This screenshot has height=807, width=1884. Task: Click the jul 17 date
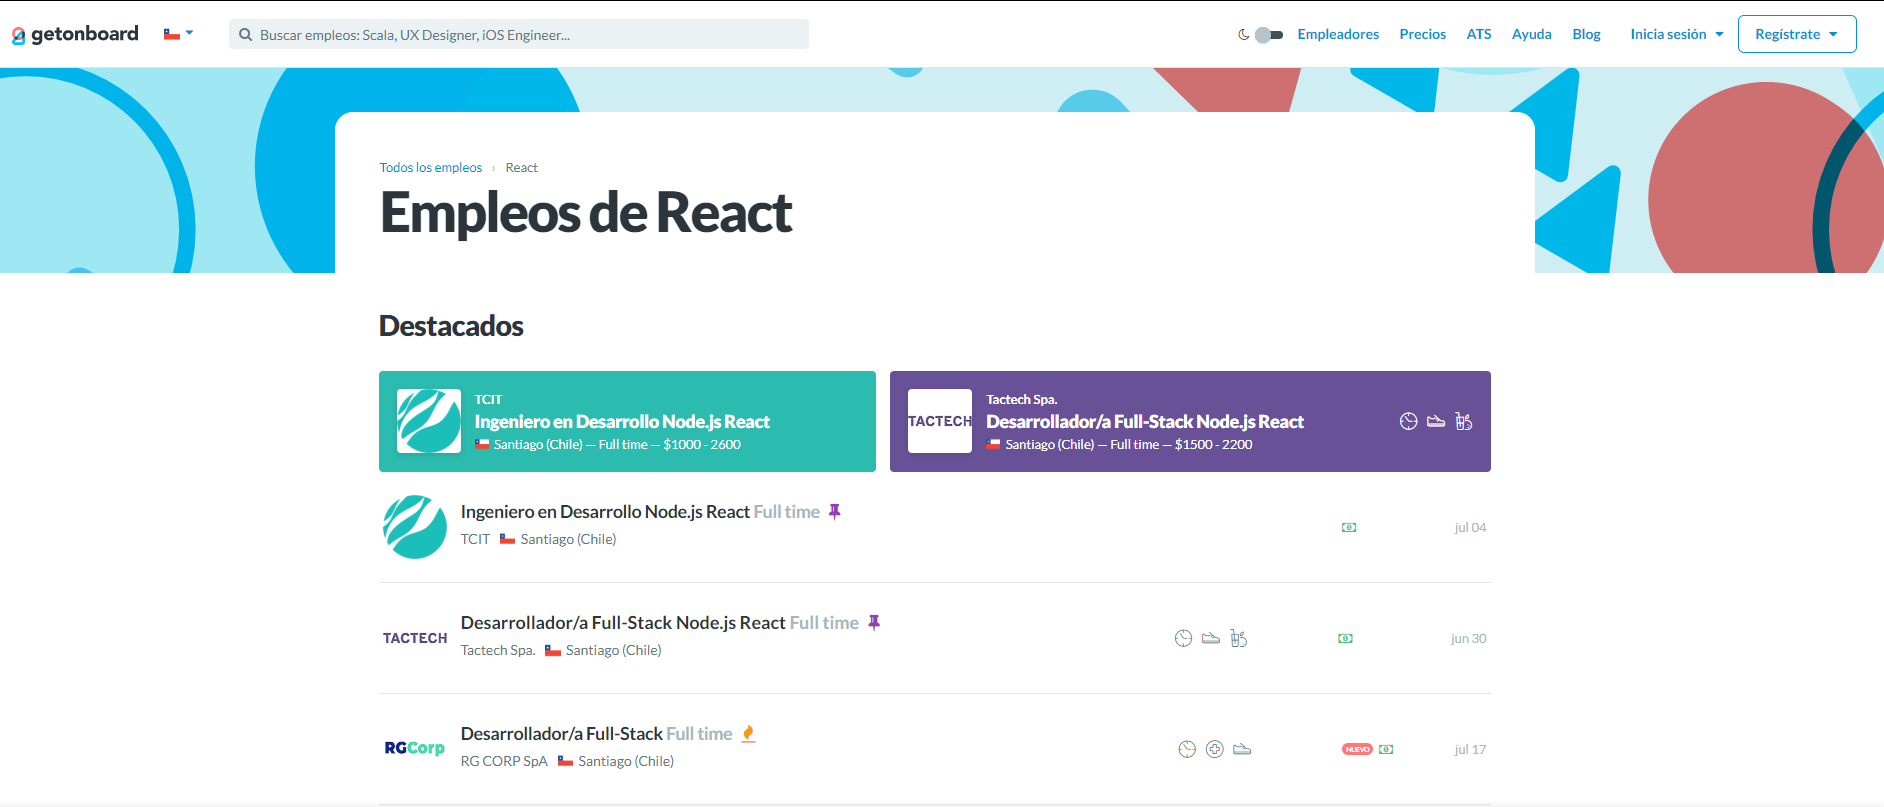(1470, 750)
